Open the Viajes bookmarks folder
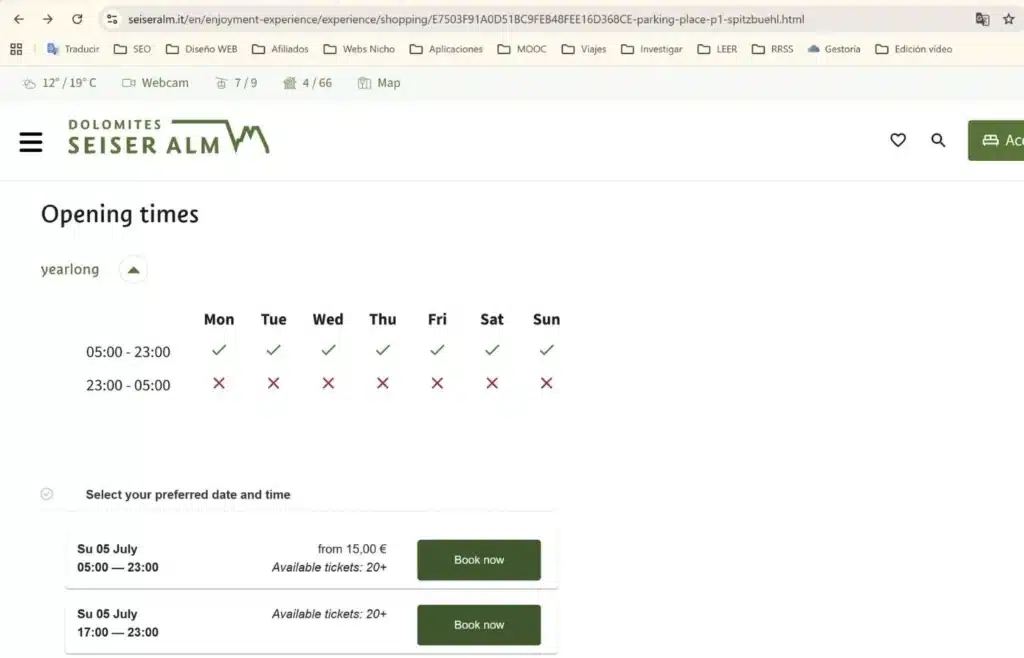The width and height of the screenshot is (1024, 658). (x=584, y=49)
